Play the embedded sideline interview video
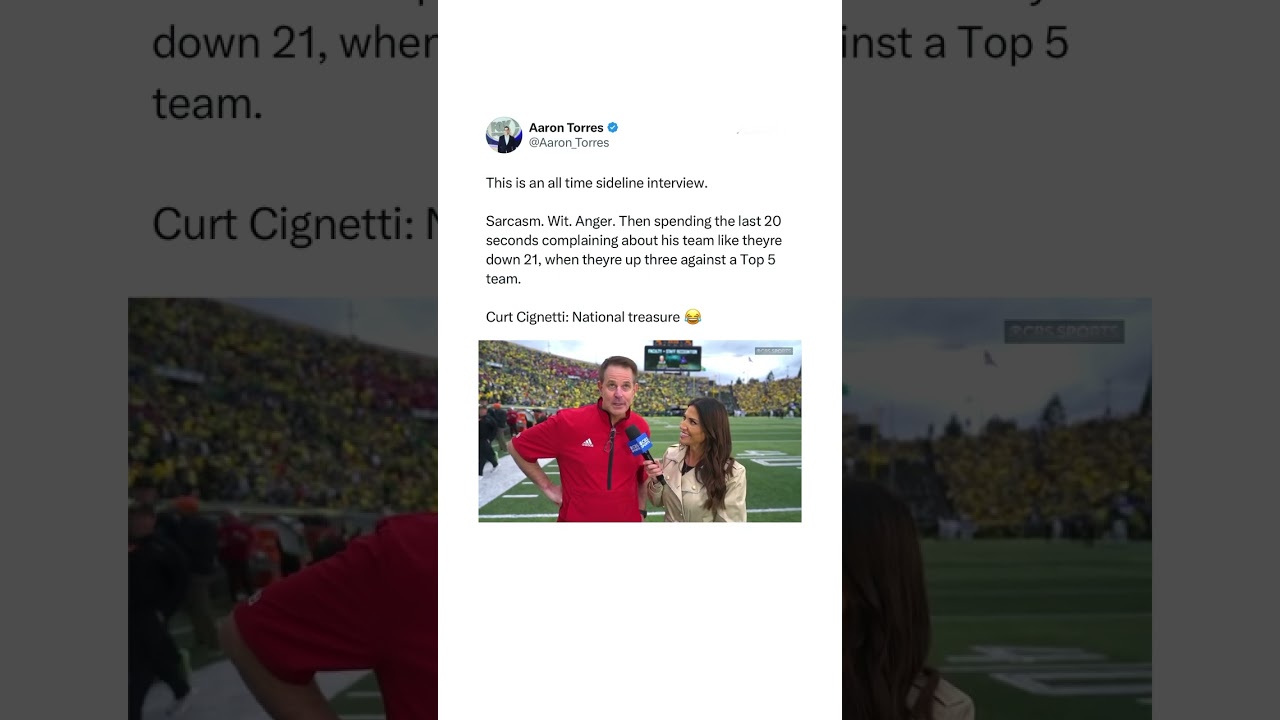Image resolution: width=1280 pixels, height=720 pixels. [x=640, y=431]
